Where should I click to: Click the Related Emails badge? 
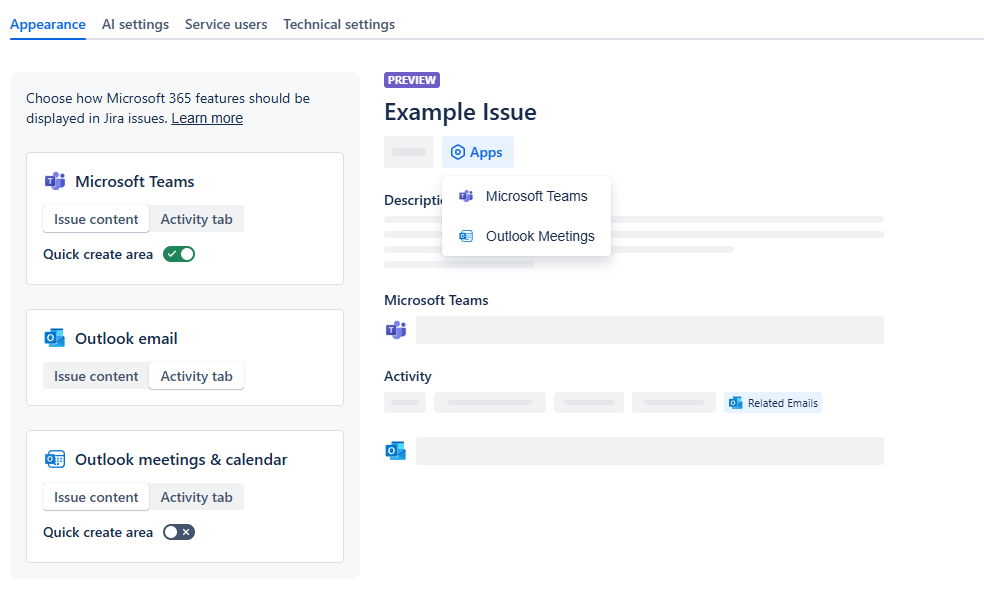772,402
